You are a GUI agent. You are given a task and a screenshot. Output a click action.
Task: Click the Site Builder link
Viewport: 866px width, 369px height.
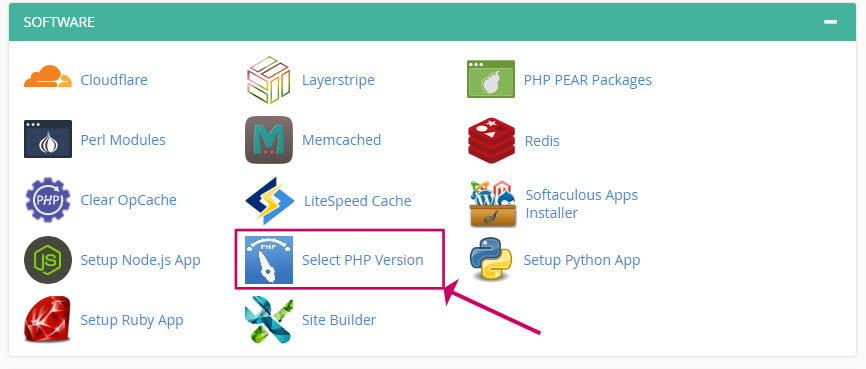click(x=339, y=320)
